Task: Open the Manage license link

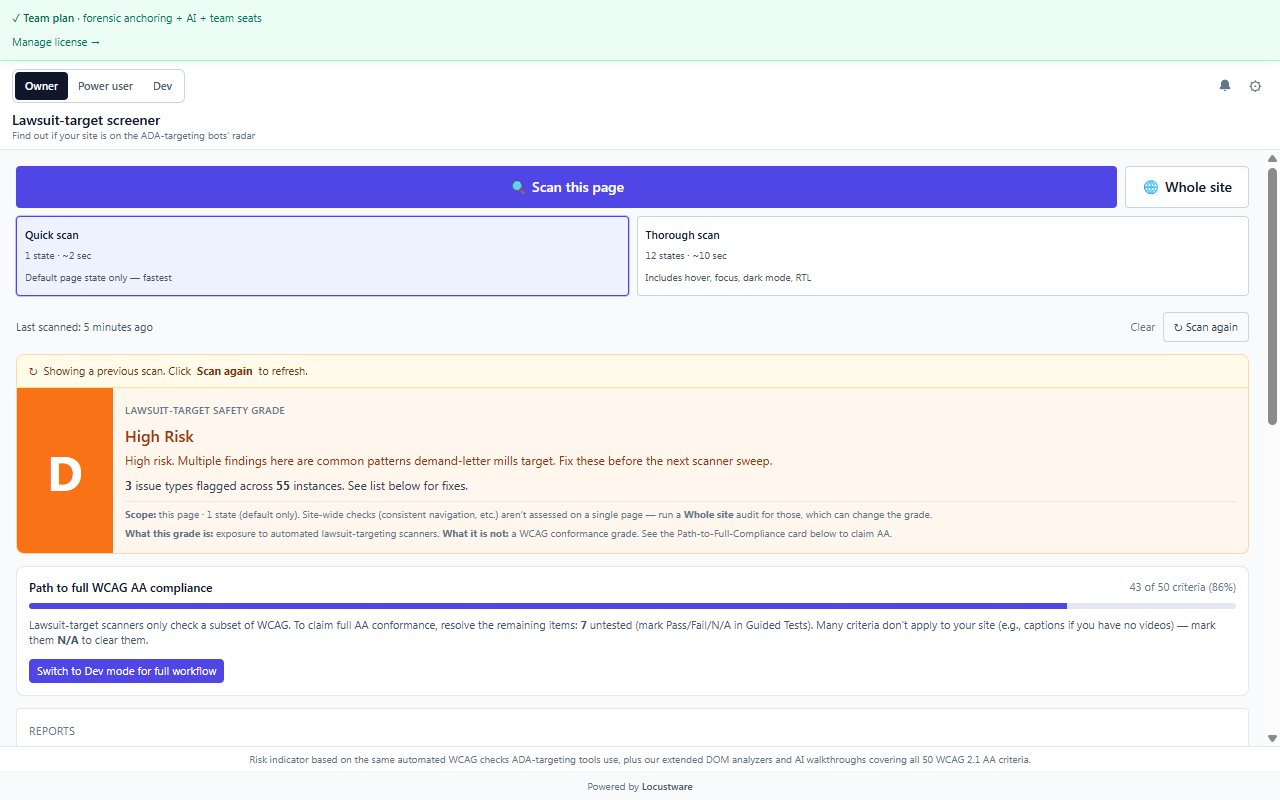Action: [56, 42]
